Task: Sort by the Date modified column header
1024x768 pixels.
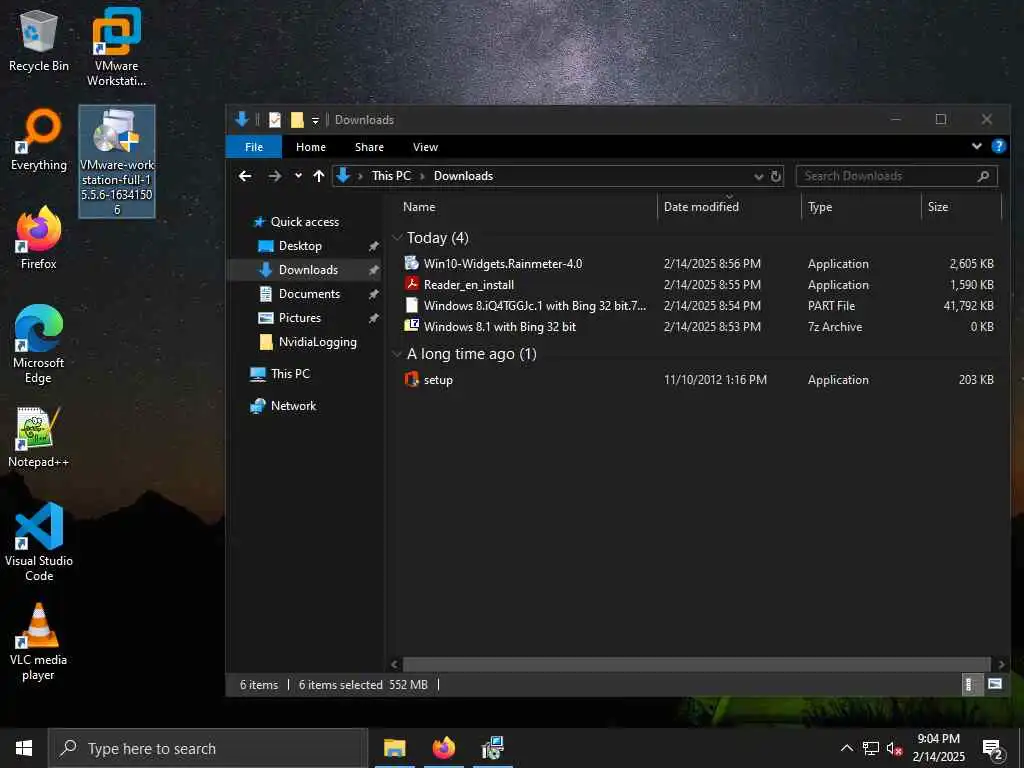Action: pos(729,206)
